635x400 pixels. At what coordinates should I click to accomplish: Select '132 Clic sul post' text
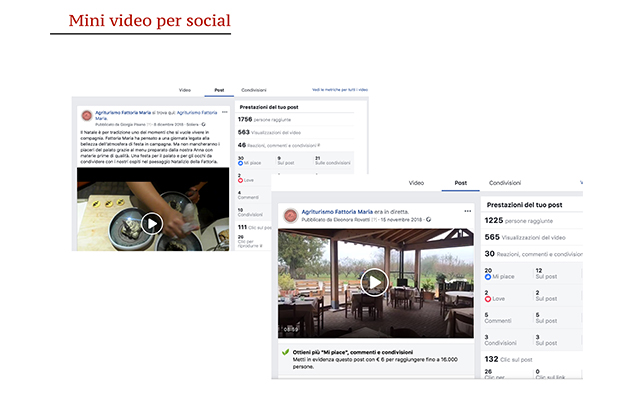[508, 359]
